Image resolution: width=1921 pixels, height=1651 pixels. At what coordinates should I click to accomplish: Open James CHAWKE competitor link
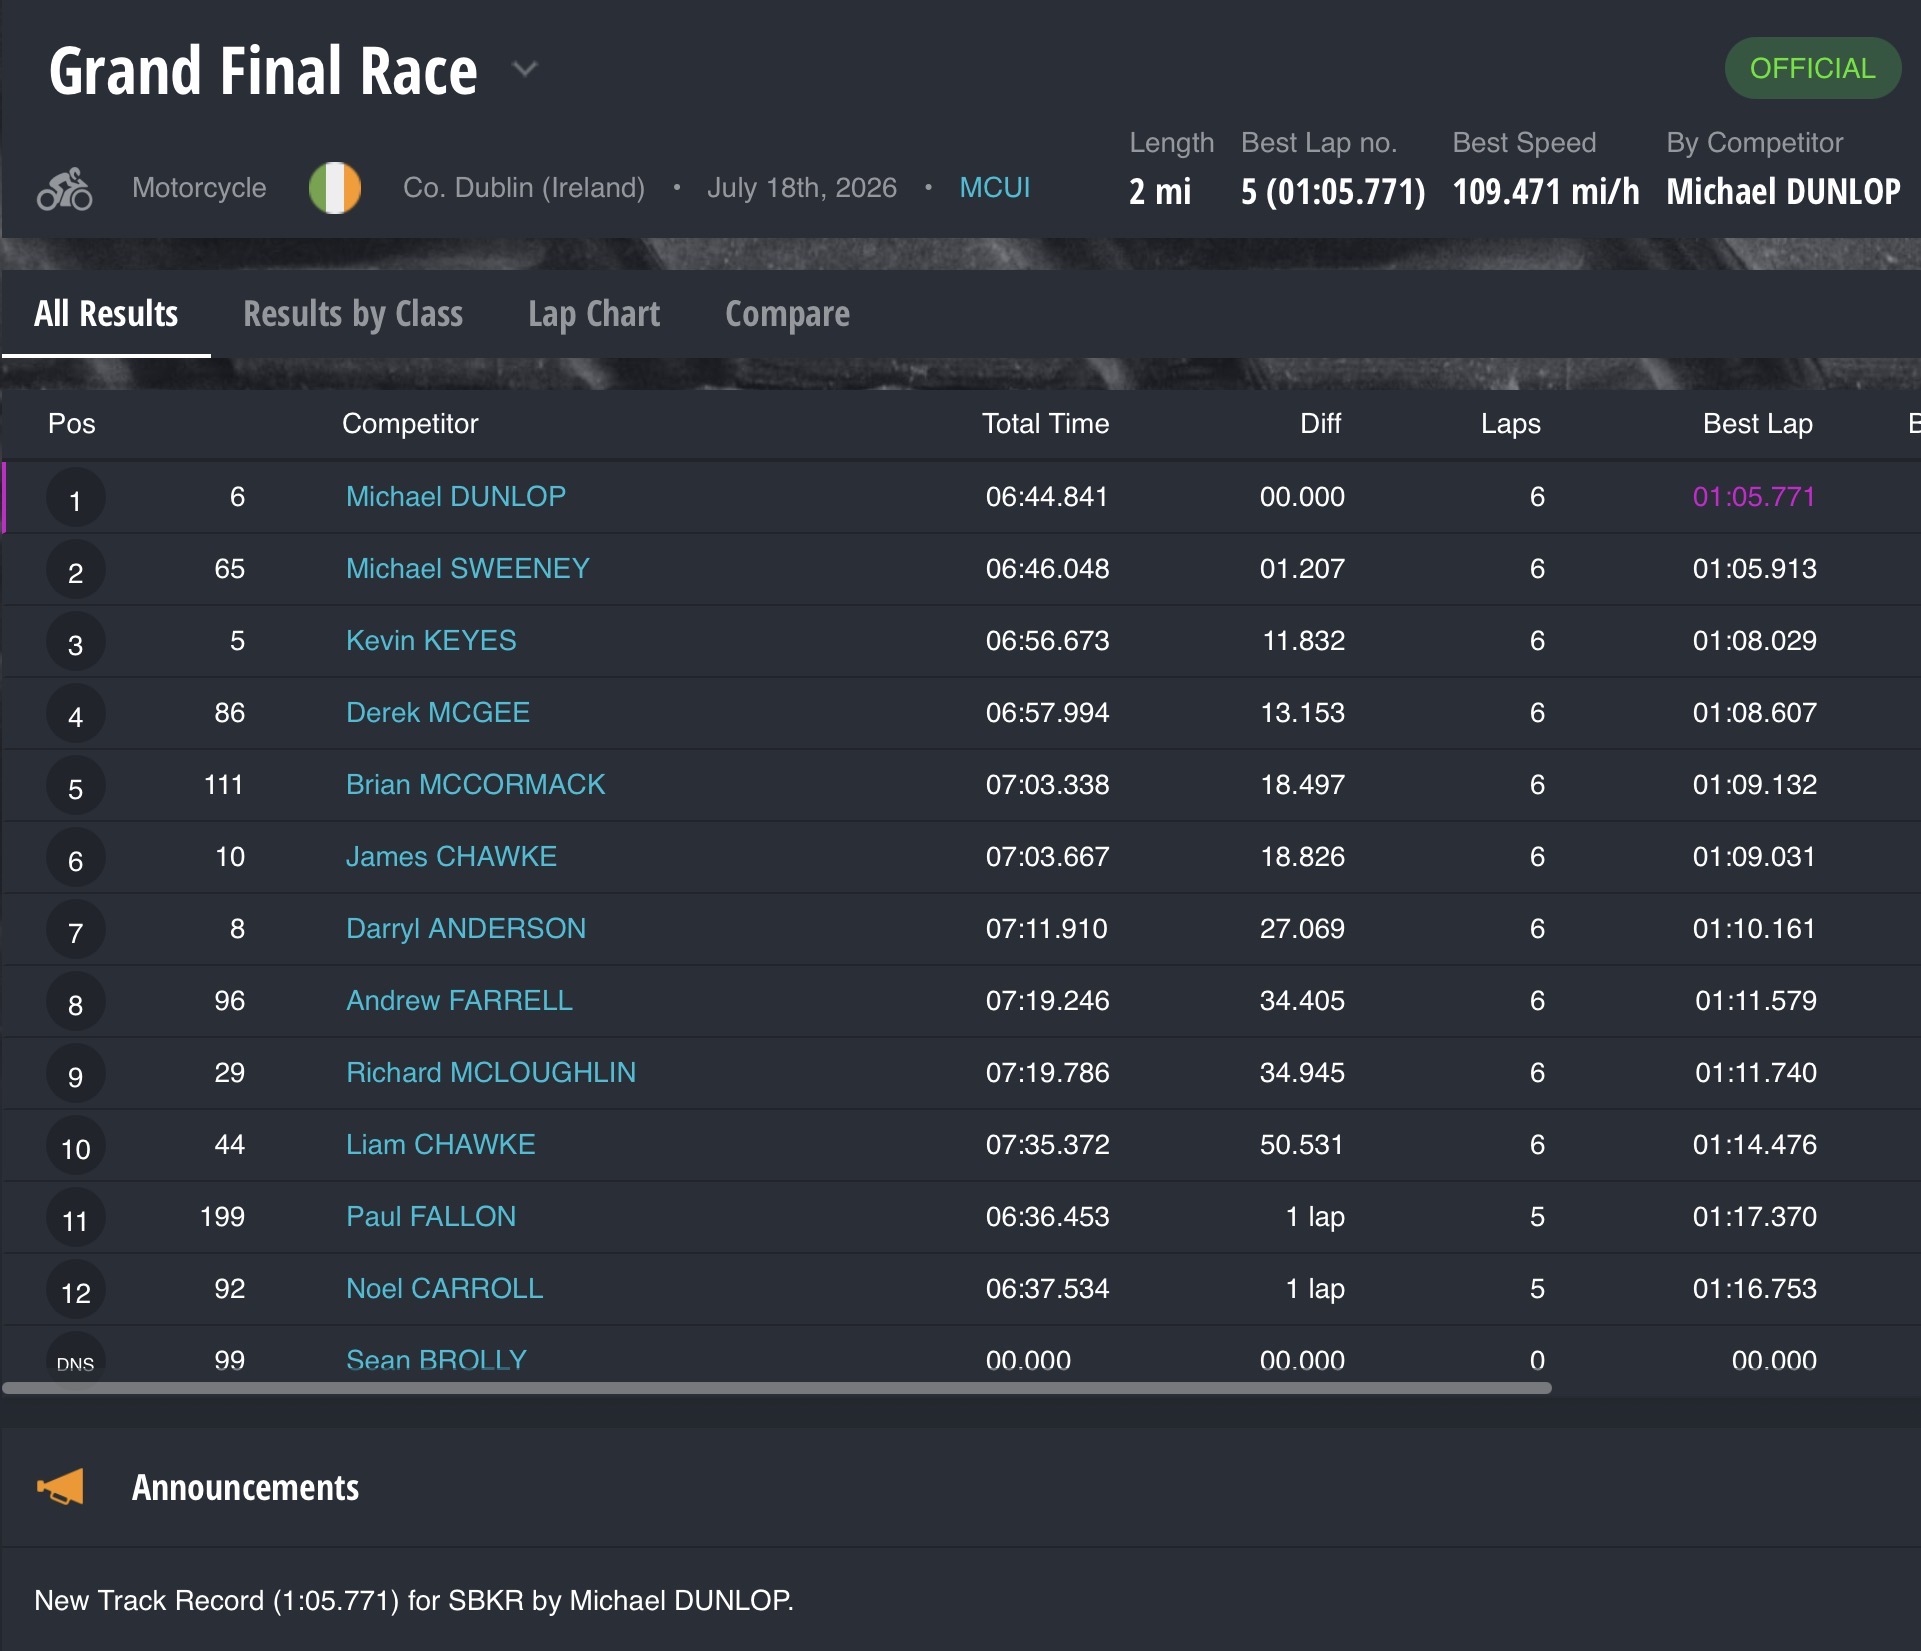451,856
